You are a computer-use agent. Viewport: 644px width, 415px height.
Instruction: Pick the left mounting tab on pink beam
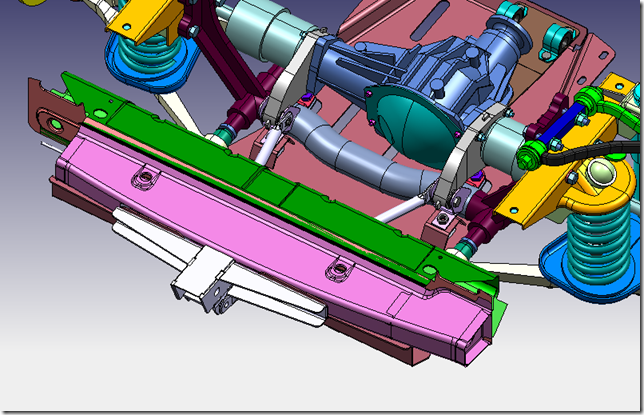(x=145, y=178)
